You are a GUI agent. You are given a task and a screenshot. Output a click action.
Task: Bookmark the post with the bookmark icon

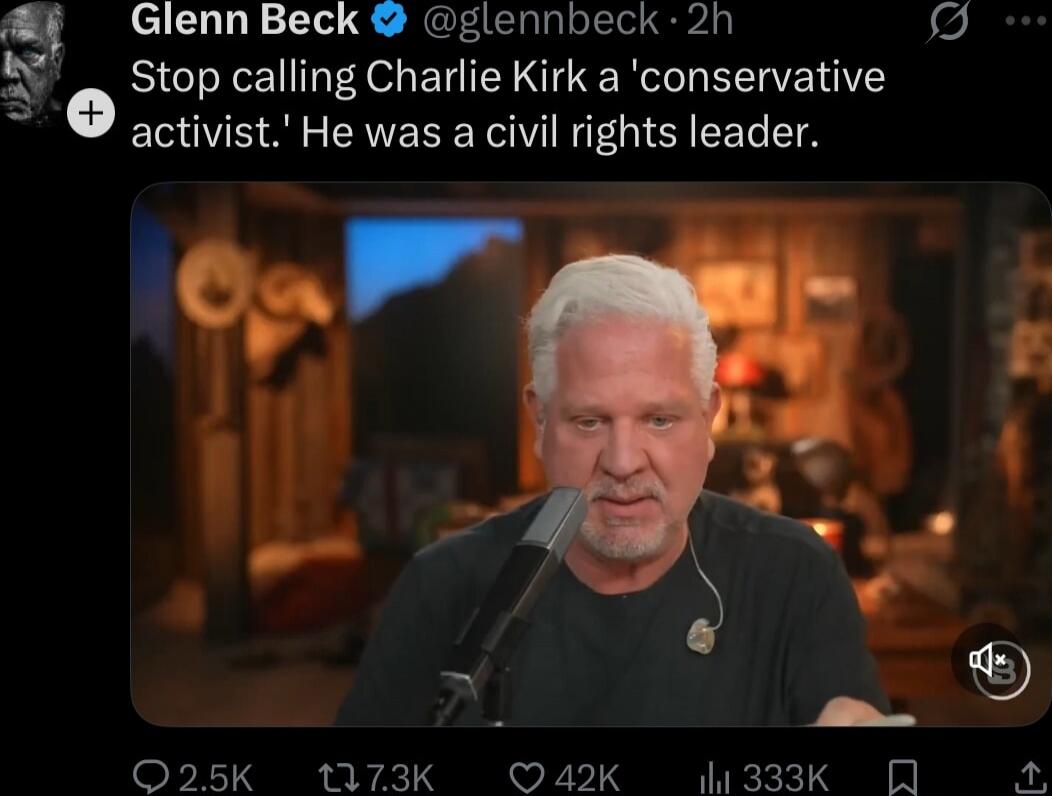point(902,777)
